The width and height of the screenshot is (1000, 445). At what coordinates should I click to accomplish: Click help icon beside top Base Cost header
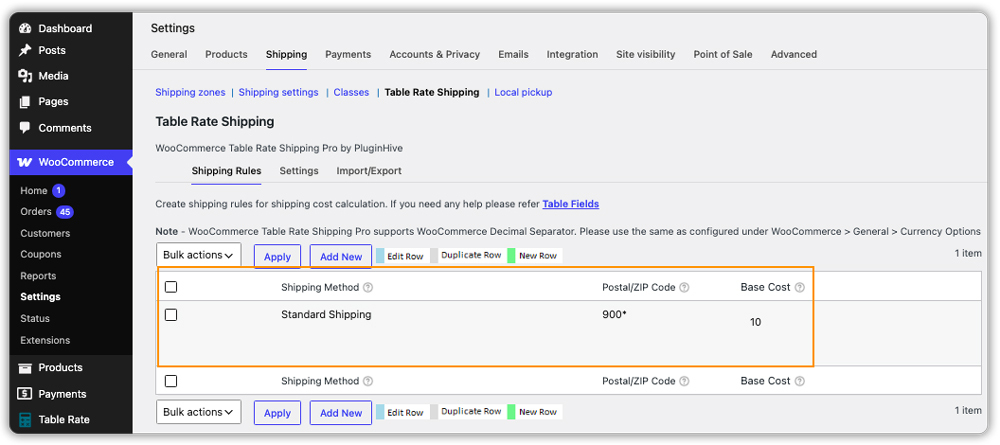tap(800, 288)
